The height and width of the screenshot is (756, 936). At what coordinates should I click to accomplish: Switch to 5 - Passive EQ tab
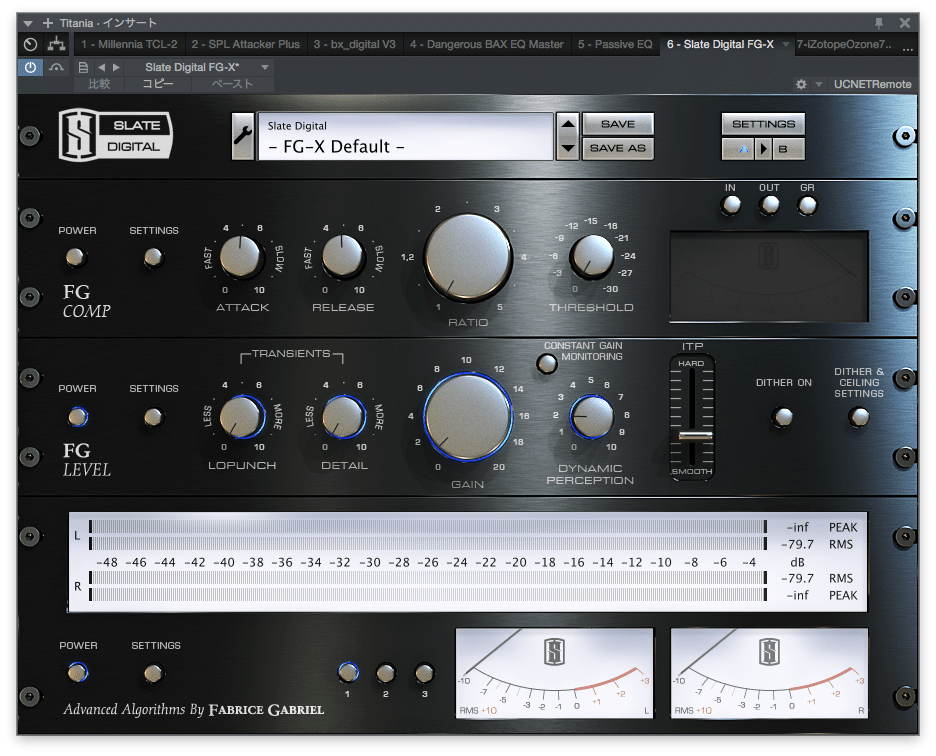pos(615,44)
